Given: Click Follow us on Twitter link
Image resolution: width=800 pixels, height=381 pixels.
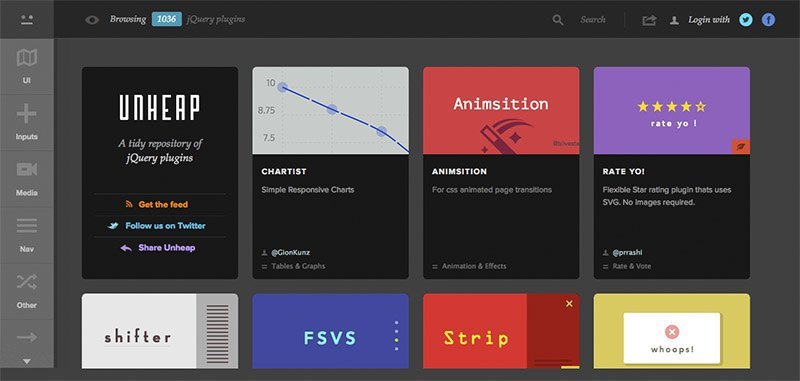Looking at the screenshot, I should pyautogui.click(x=165, y=225).
